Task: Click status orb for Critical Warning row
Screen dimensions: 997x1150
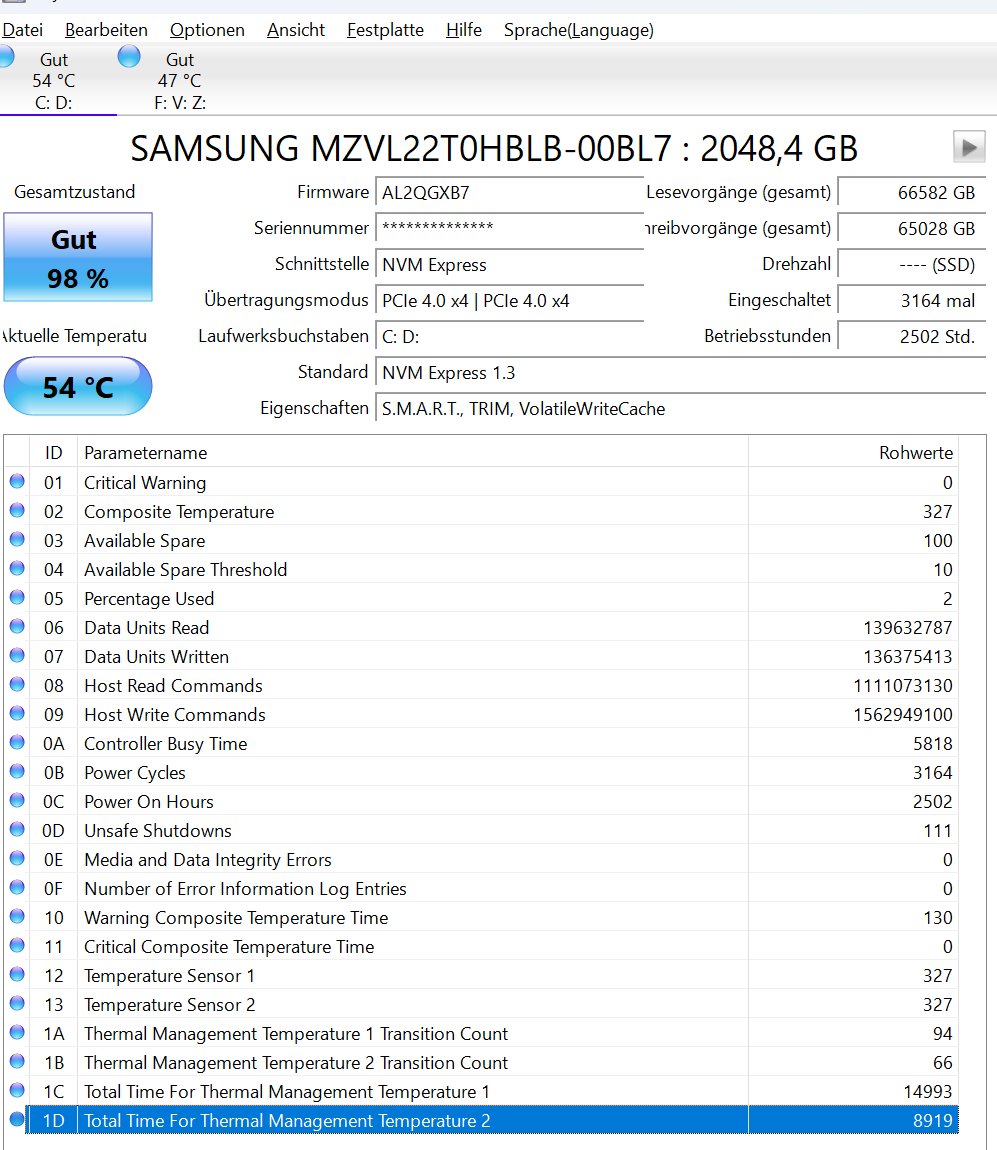Action: pos(17,482)
